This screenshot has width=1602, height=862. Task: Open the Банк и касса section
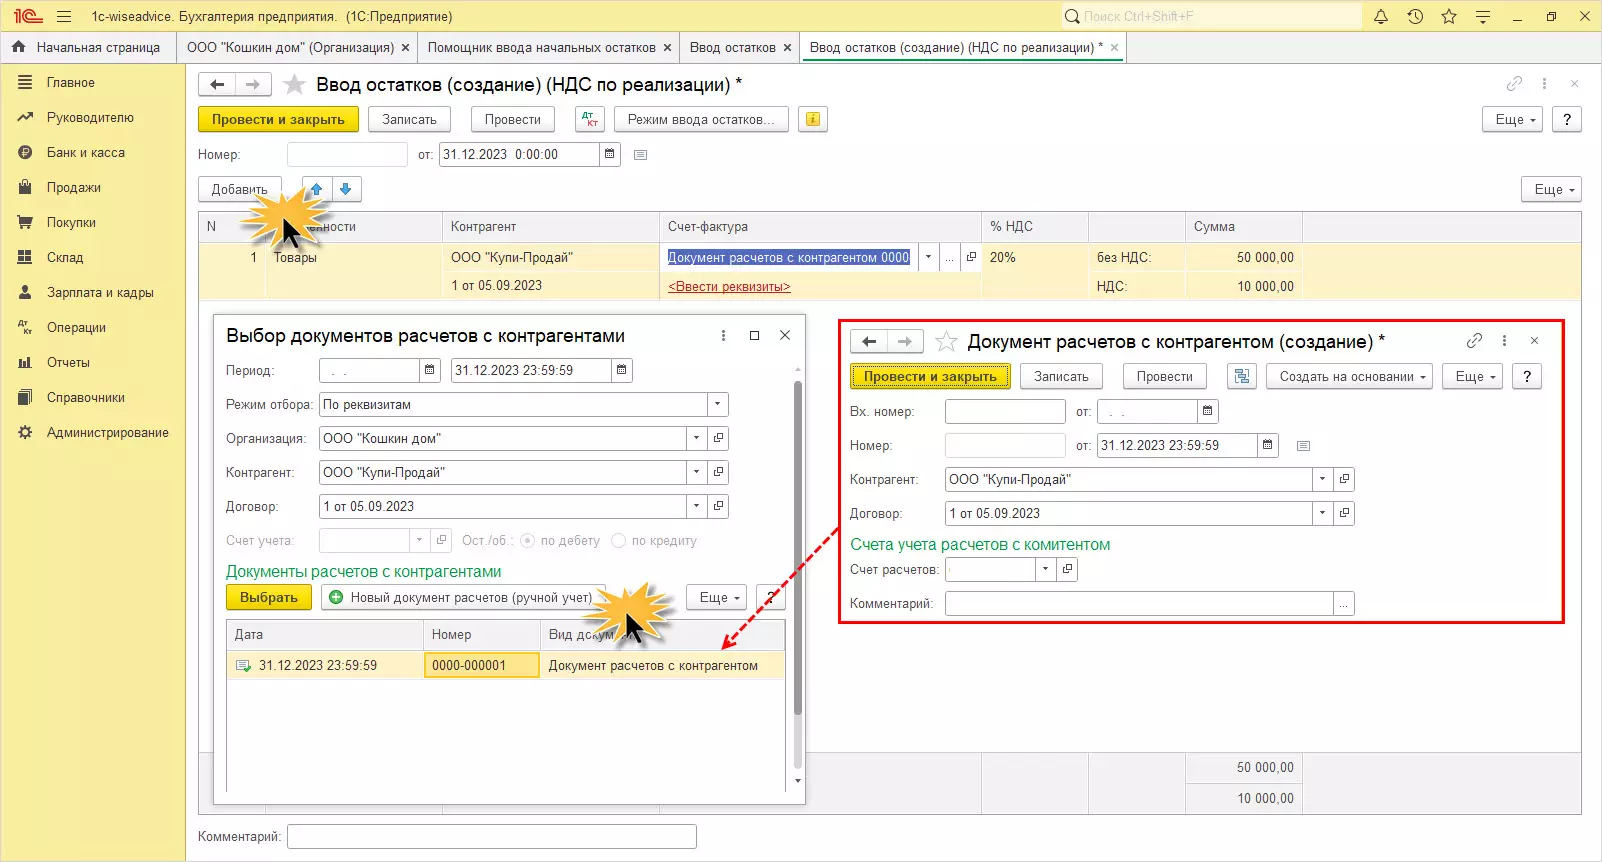85,153
